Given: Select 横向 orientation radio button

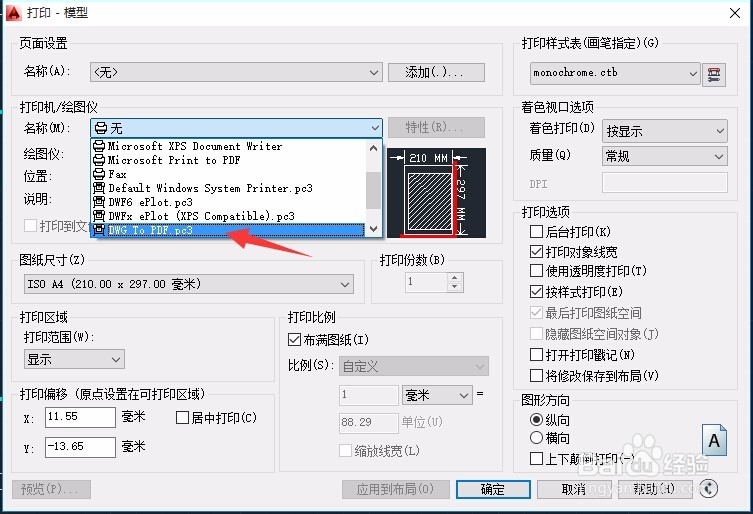Looking at the screenshot, I should point(536,438).
